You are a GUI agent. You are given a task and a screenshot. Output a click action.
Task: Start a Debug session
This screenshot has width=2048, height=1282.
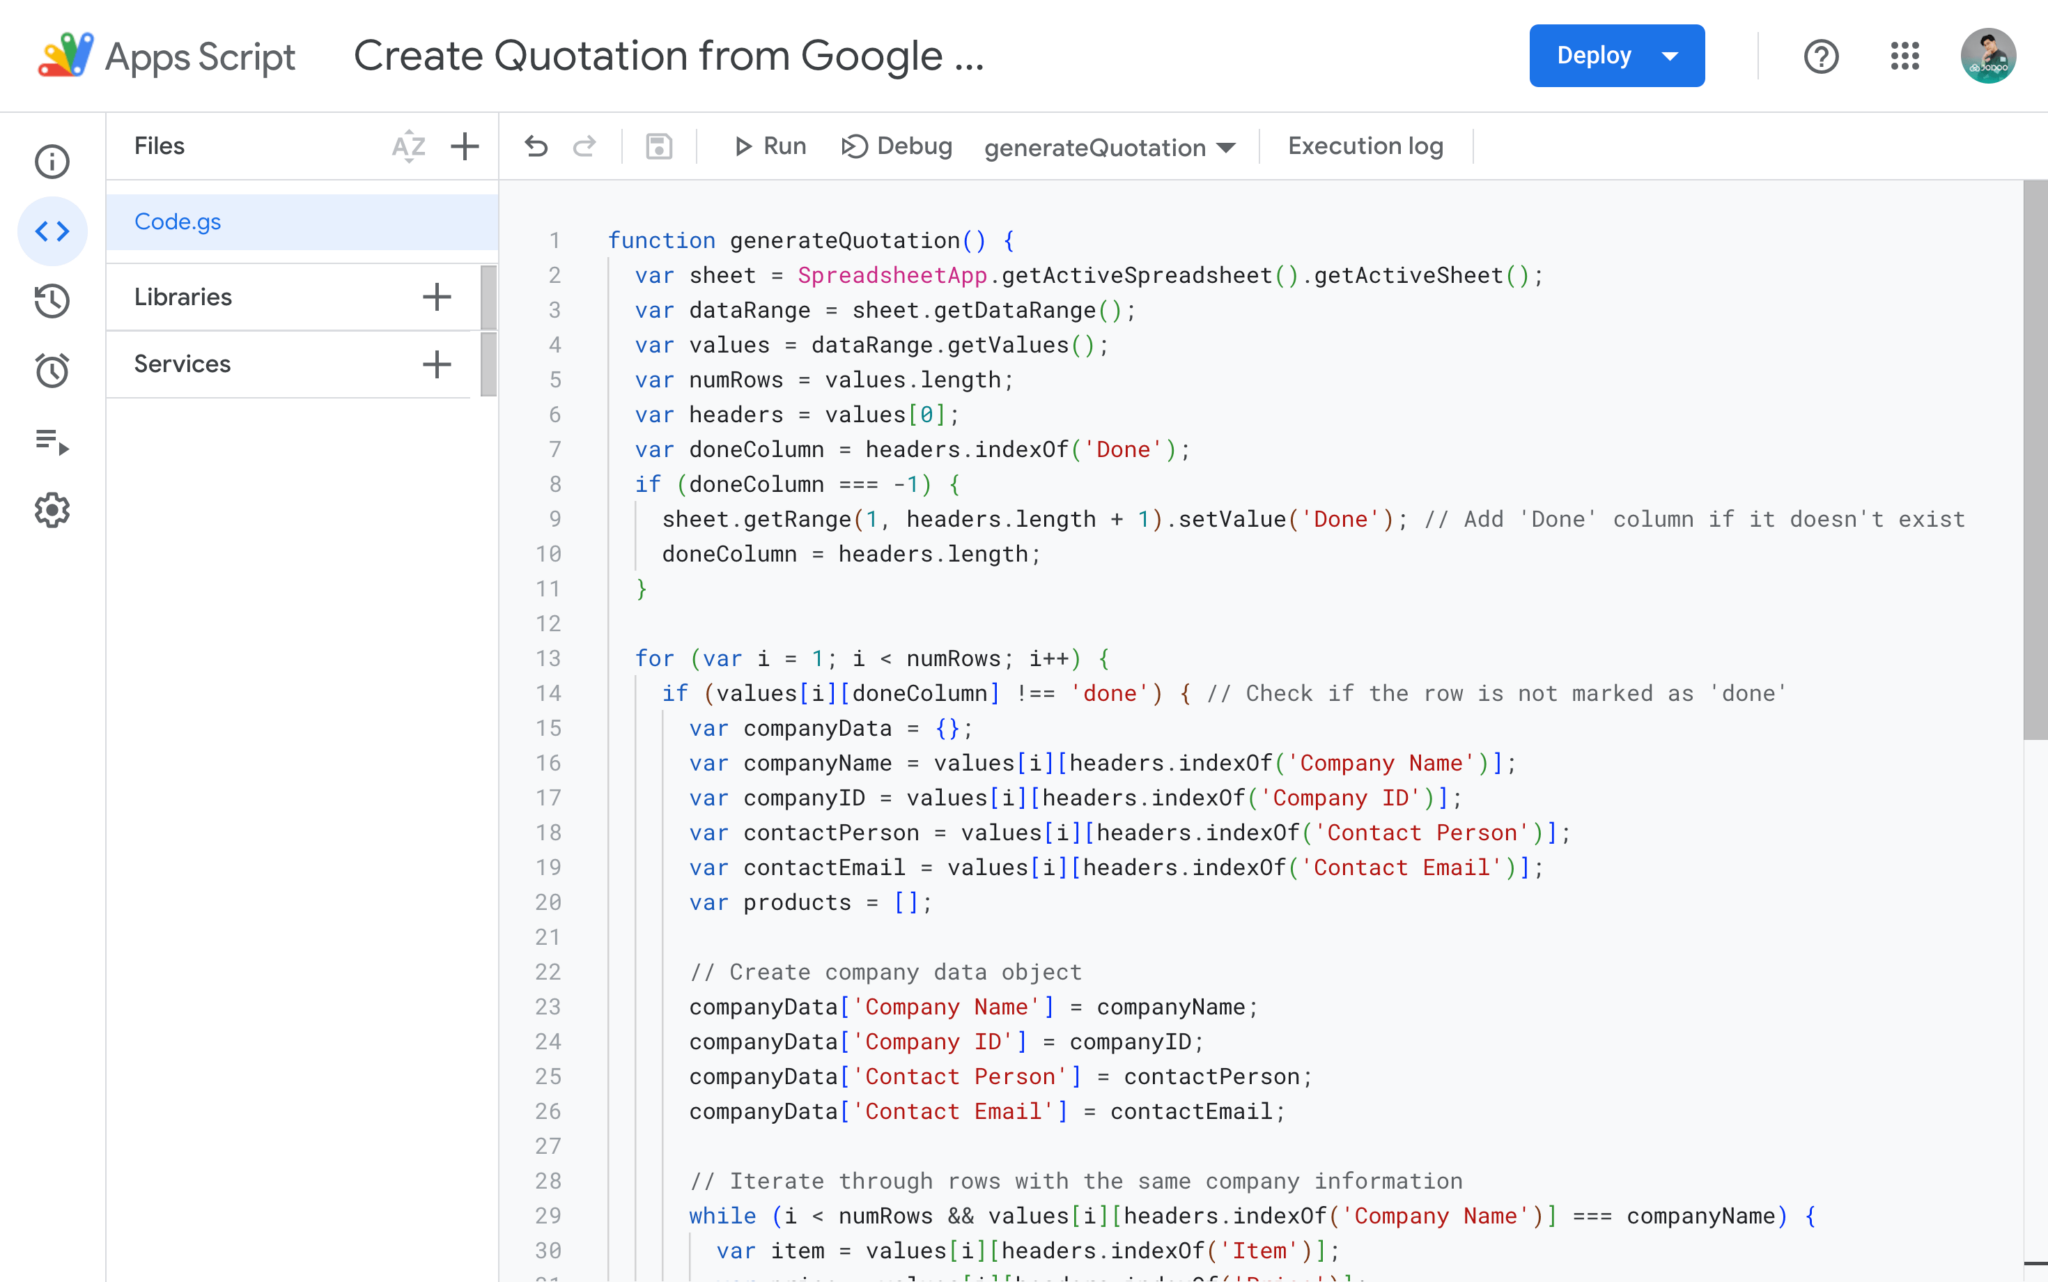897,146
